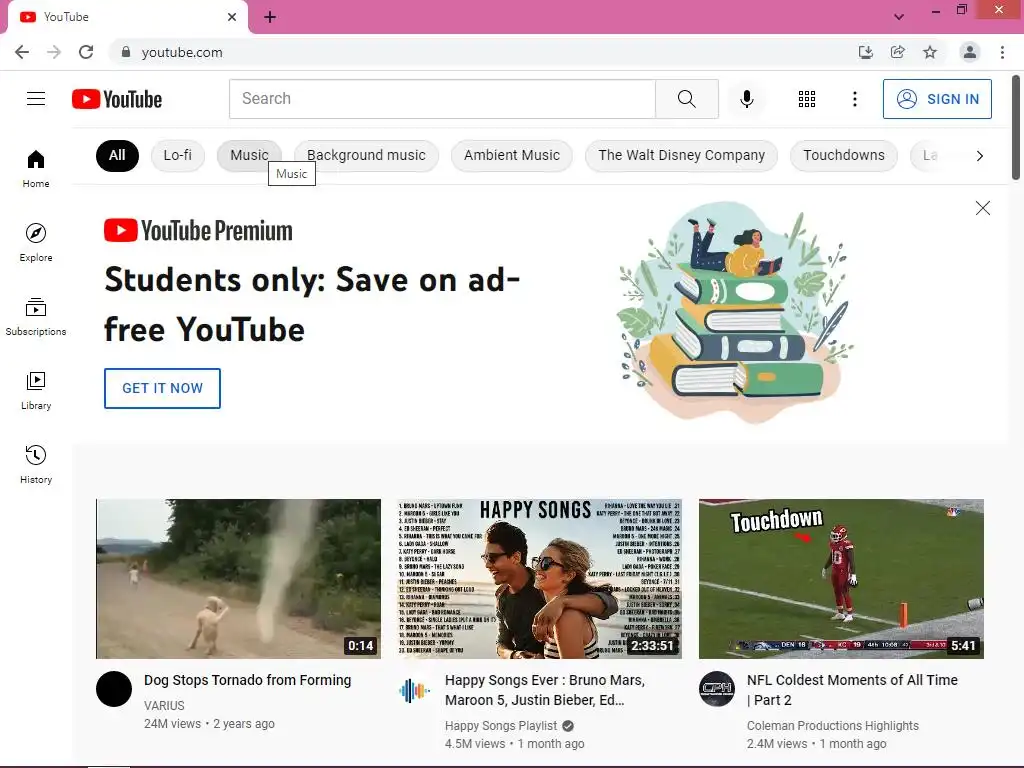Select the Background music chip

click(366, 155)
